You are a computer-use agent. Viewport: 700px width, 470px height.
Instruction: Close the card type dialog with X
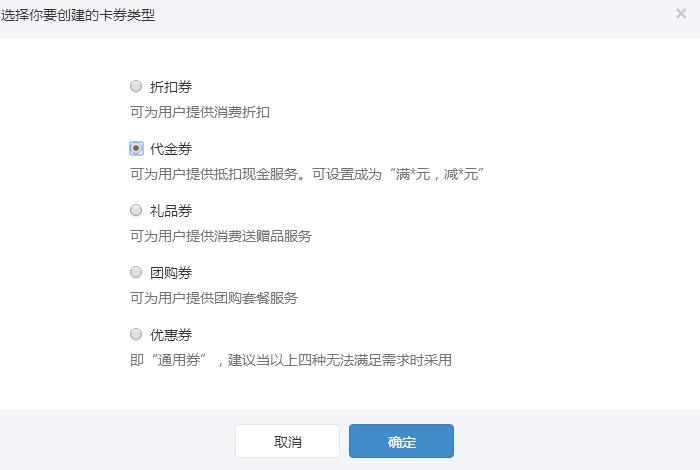click(x=681, y=14)
